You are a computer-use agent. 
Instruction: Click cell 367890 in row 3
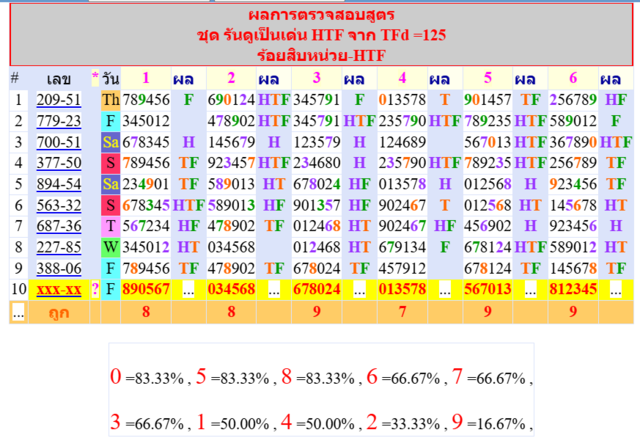(x=573, y=142)
